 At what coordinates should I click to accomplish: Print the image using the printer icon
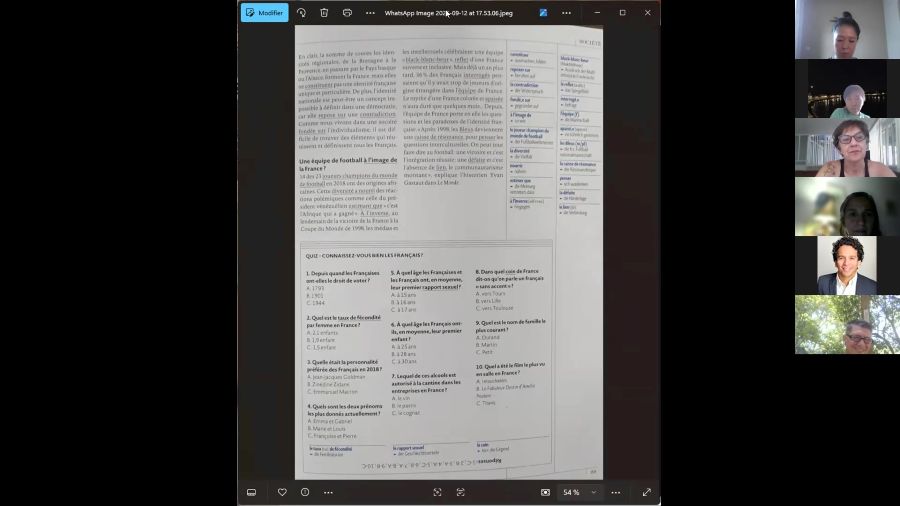347,13
